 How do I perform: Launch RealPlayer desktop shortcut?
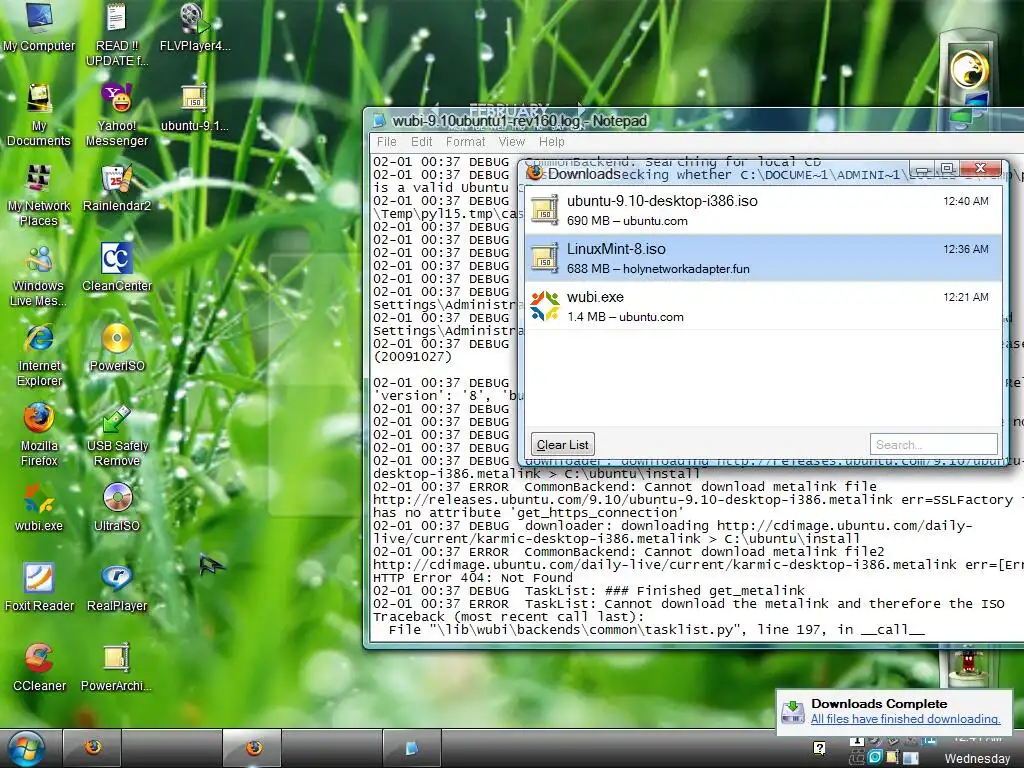[117, 588]
